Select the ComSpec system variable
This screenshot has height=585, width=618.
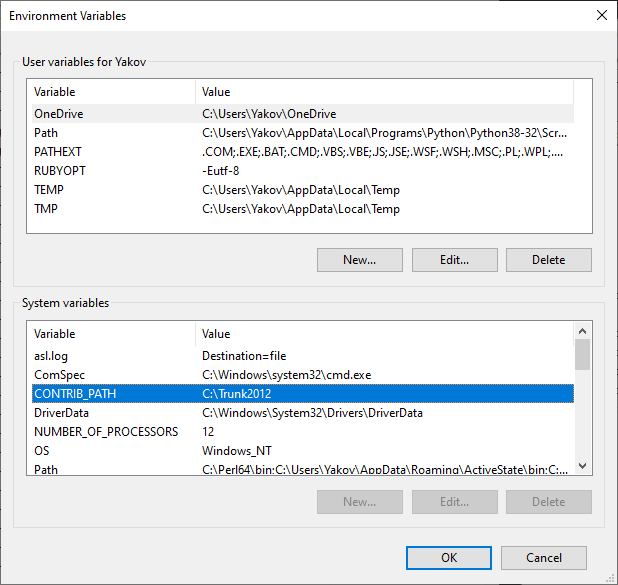[x=58, y=375]
